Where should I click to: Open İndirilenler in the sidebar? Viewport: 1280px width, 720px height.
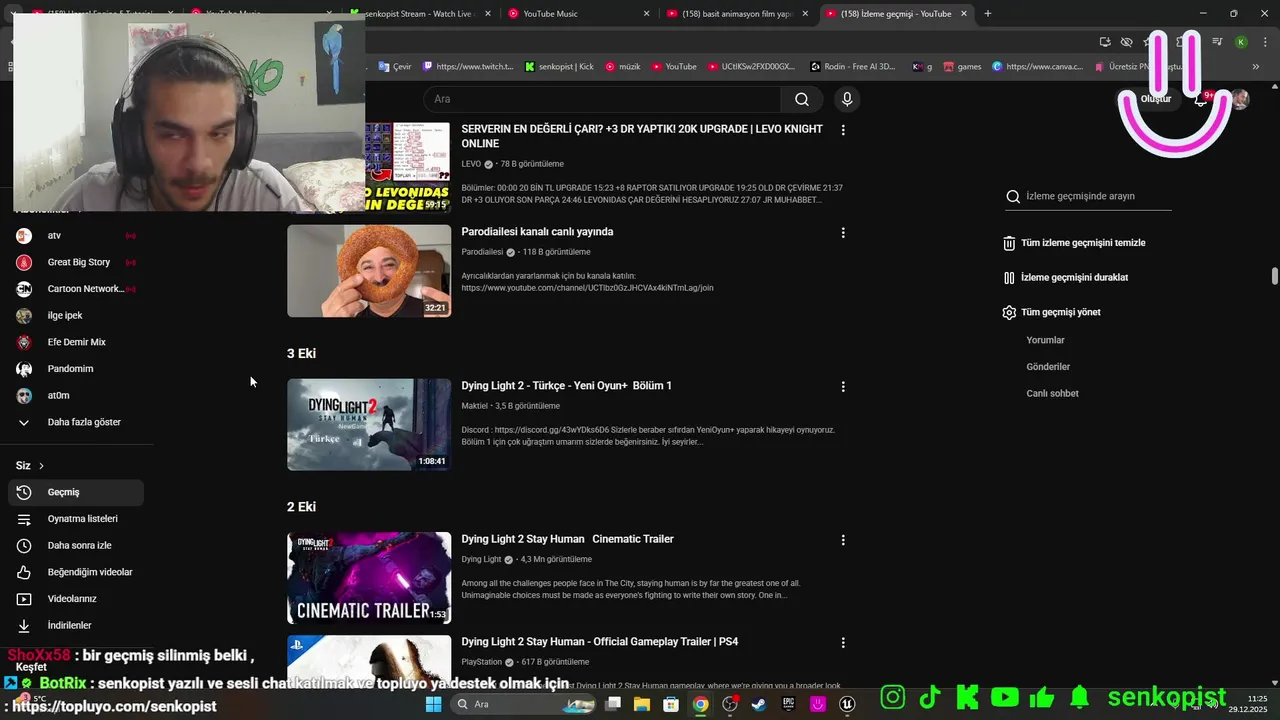click(76, 625)
